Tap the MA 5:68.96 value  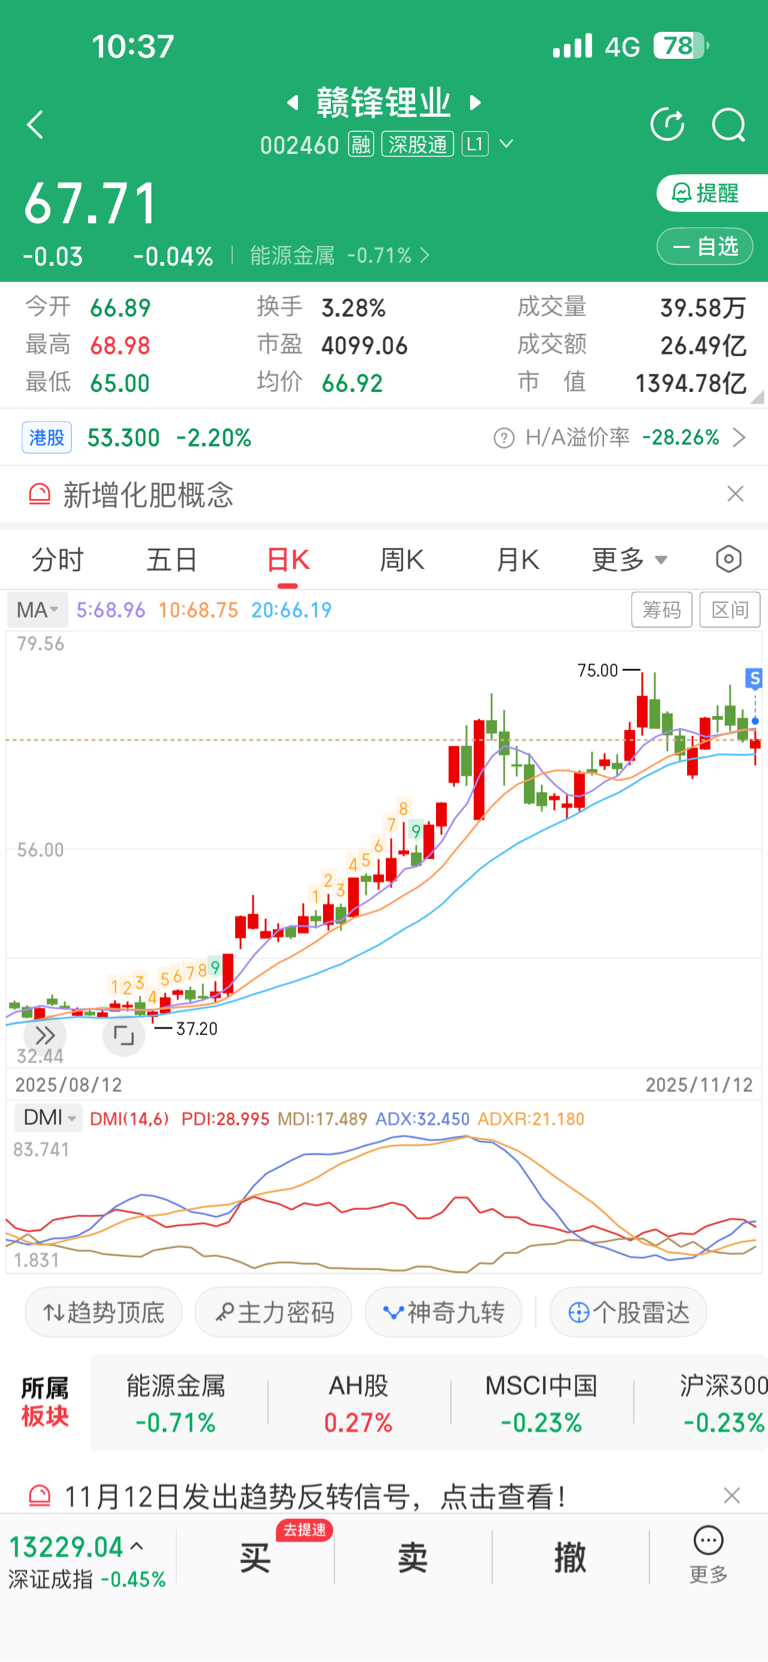pyautogui.click(x=111, y=610)
